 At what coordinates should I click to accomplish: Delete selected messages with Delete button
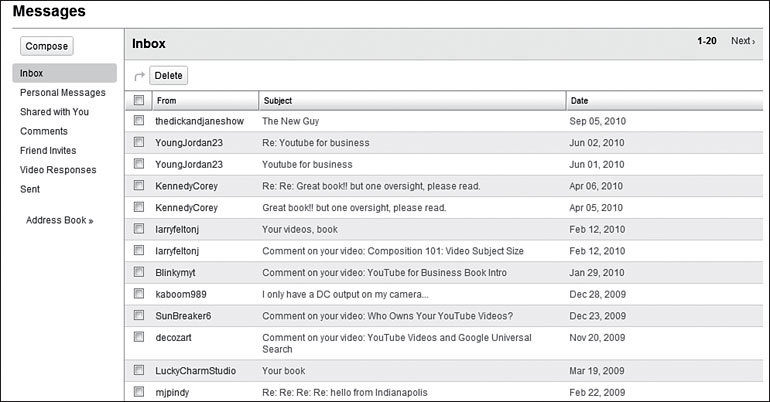168,76
